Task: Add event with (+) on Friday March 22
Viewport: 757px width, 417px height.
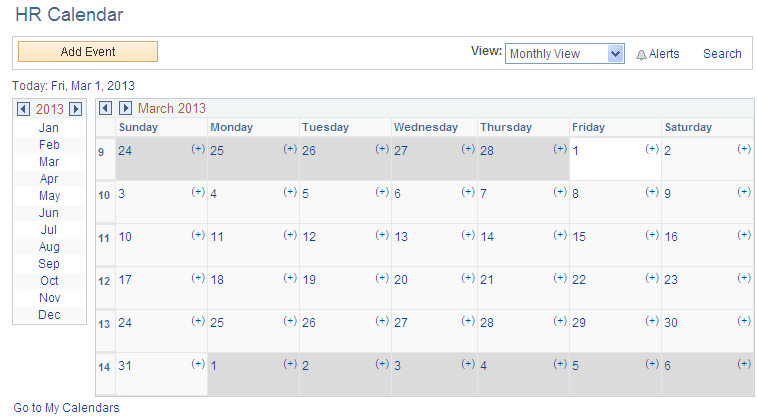Action: click(652, 278)
